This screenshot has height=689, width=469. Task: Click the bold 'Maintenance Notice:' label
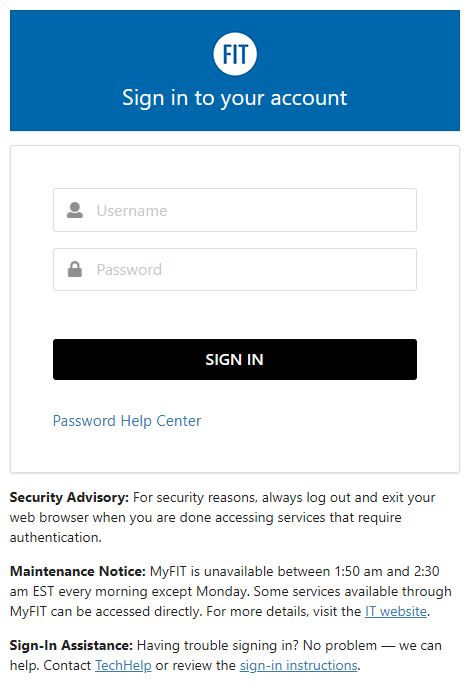(x=77, y=571)
